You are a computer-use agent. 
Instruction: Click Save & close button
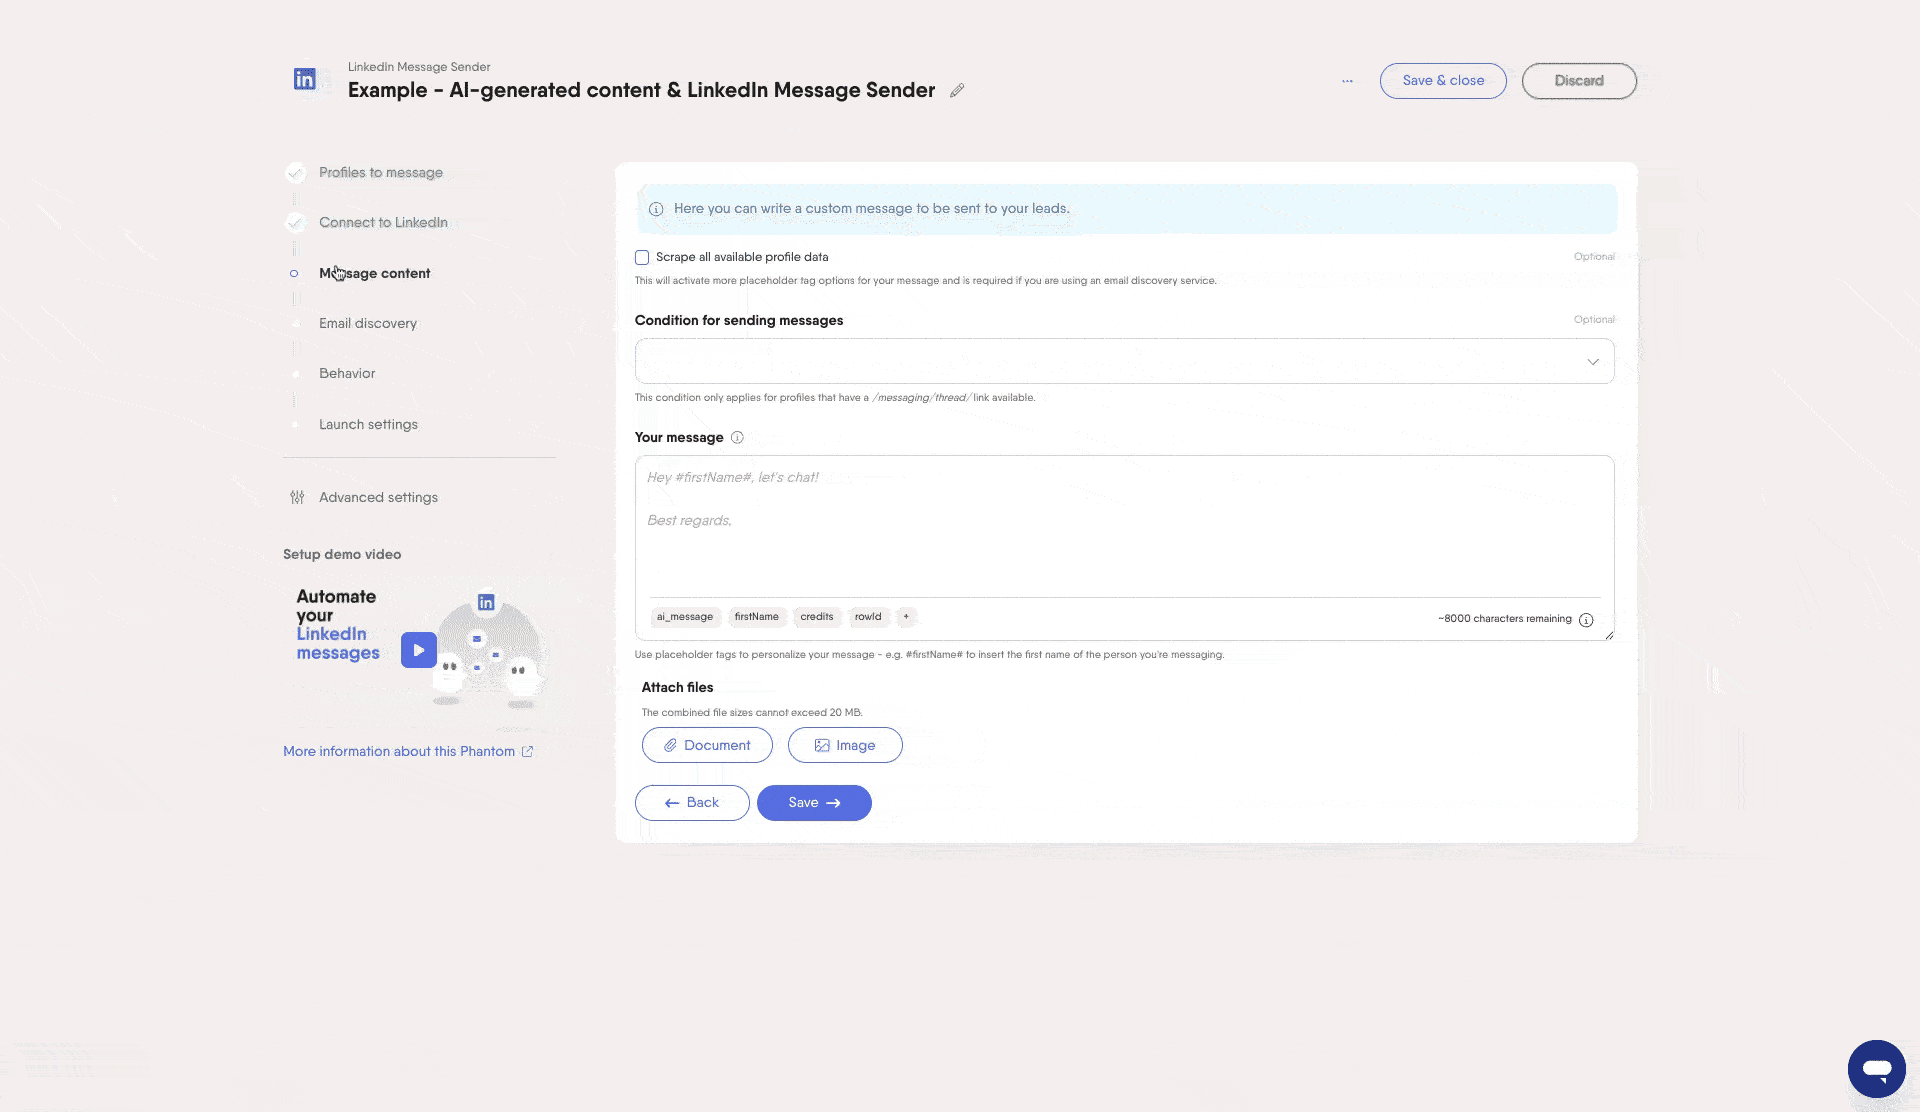(x=1443, y=81)
